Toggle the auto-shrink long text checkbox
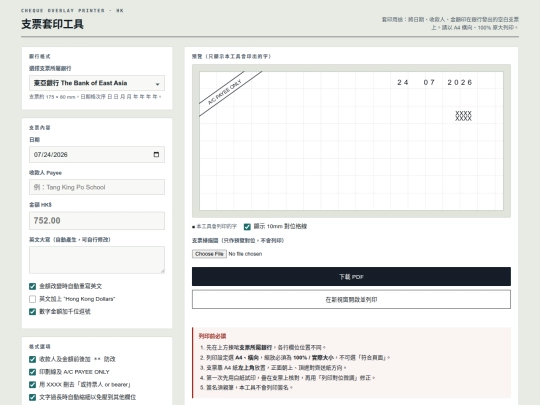The height and width of the screenshot is (405, 540). tap(32, 397)
